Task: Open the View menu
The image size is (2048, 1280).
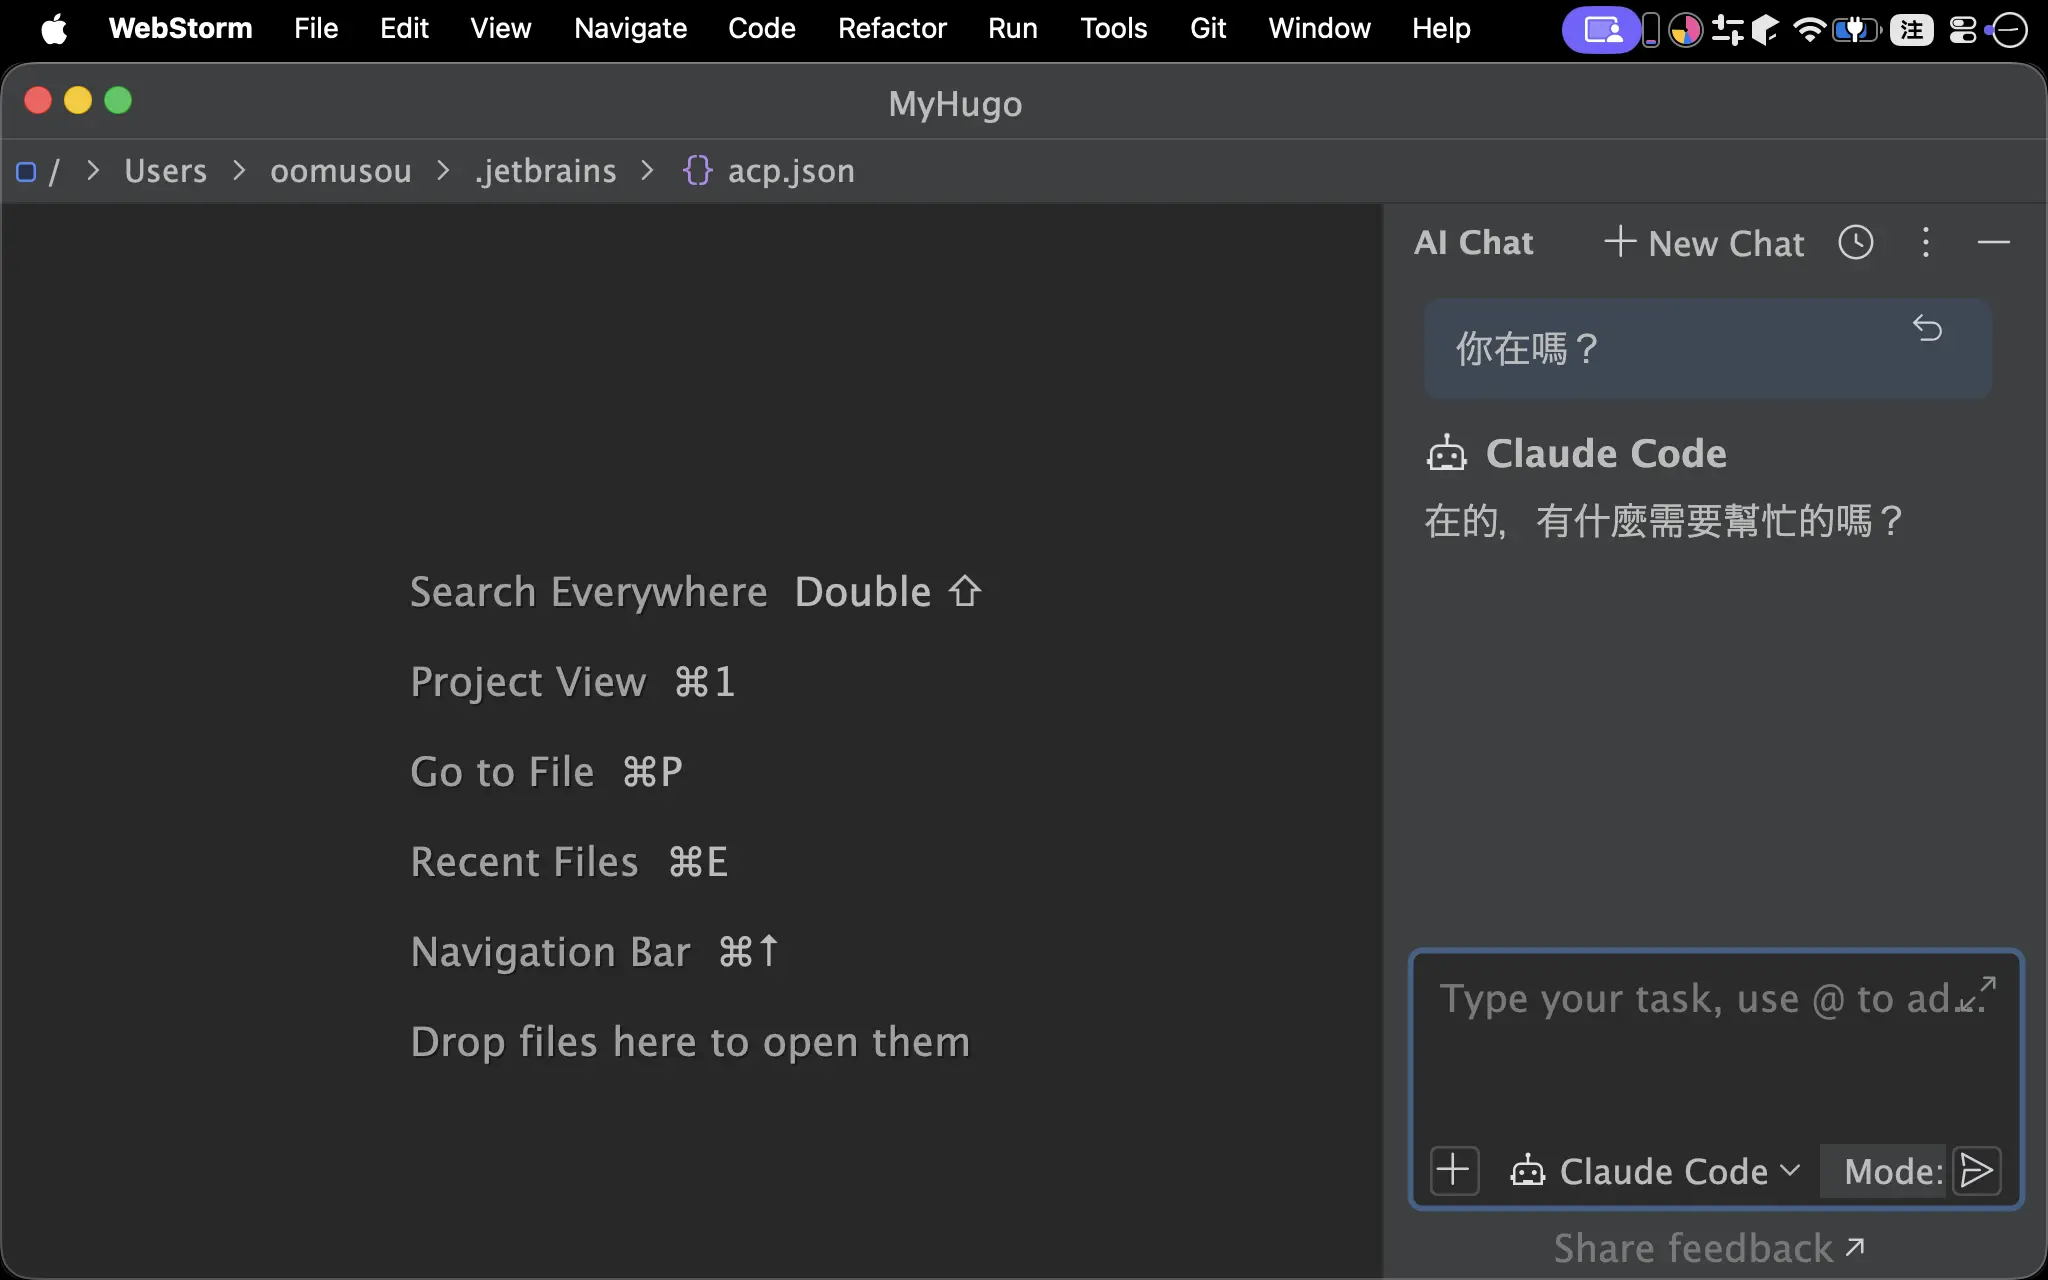Action: (501, 28)
